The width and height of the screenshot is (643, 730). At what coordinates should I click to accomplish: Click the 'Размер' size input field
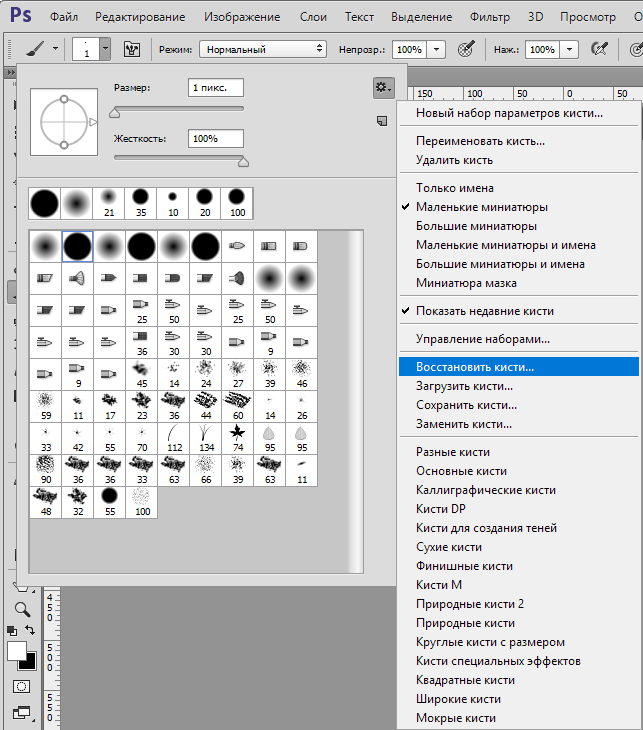pos(216,88)
